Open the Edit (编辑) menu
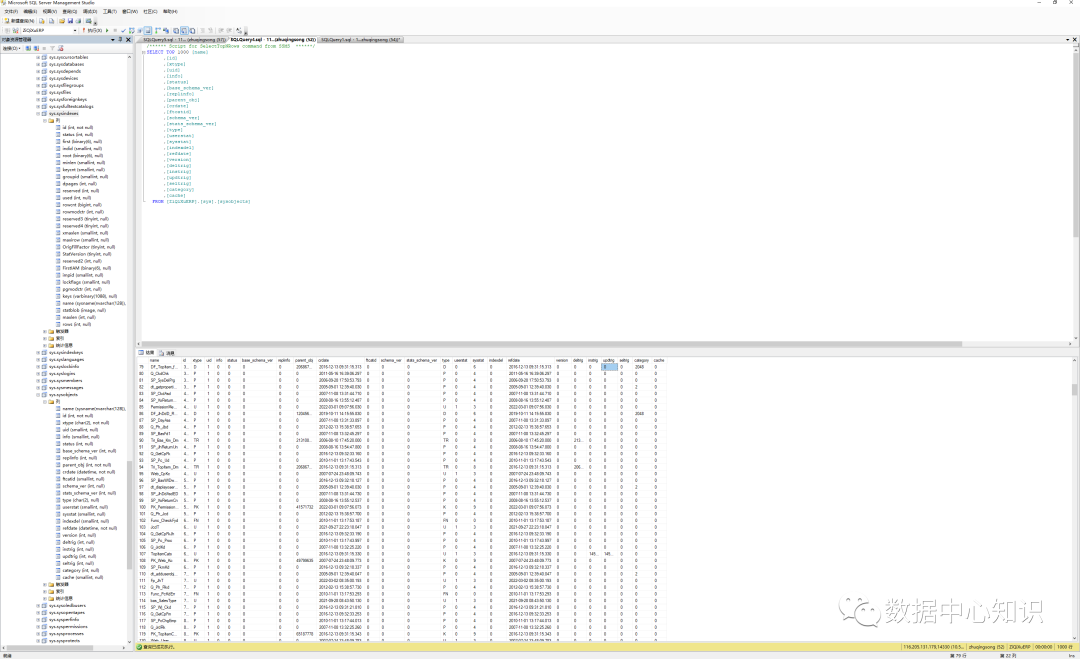Image resolution: width=1080 pixels, height=659 pixels. pyautogui.click(x=30, y=12)
